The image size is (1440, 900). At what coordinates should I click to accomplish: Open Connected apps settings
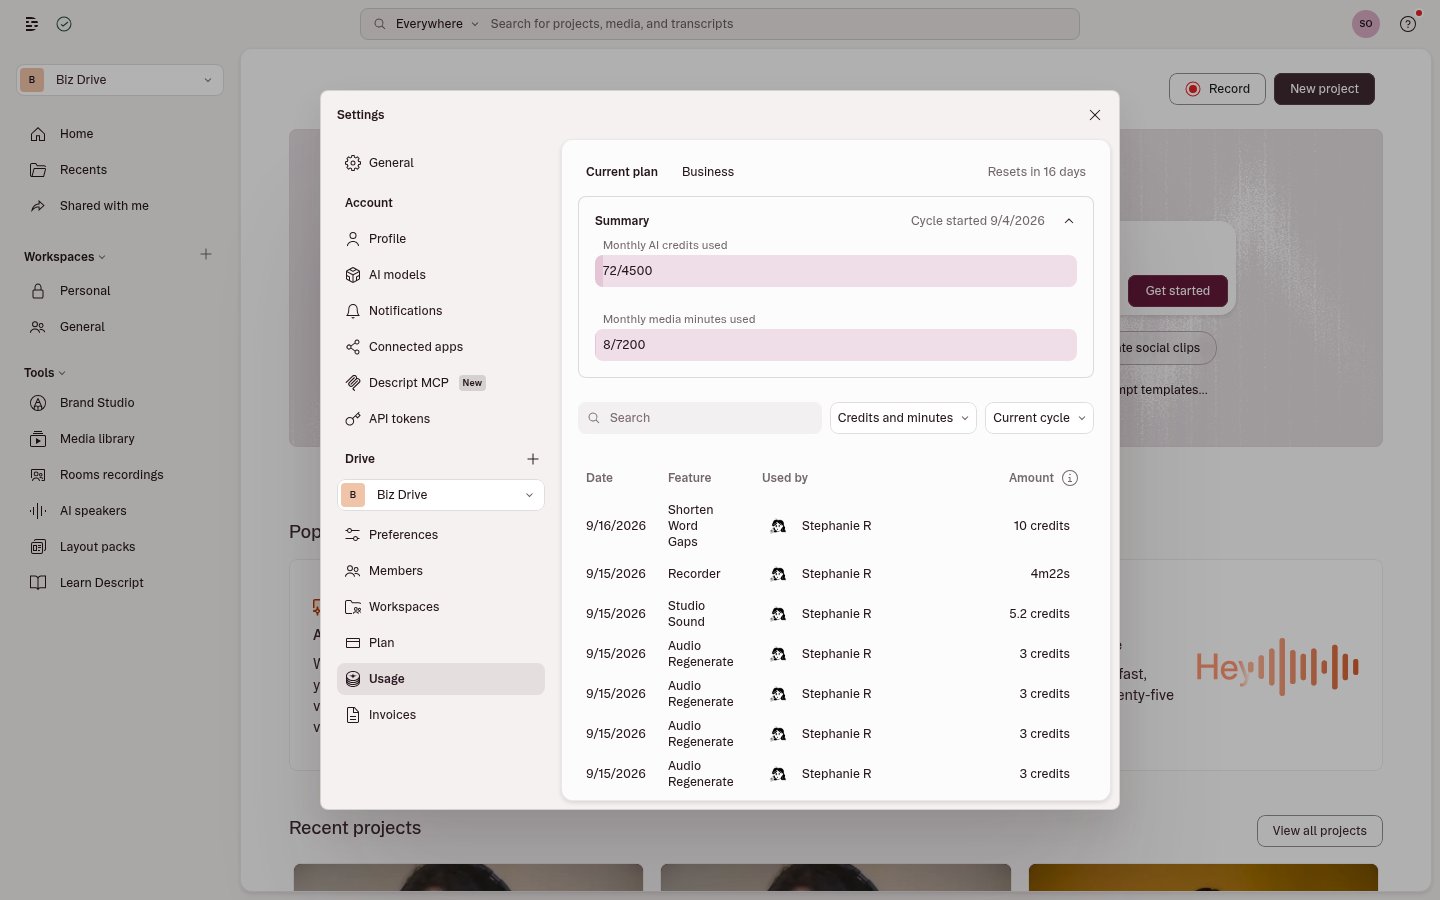tap(441, 347)
